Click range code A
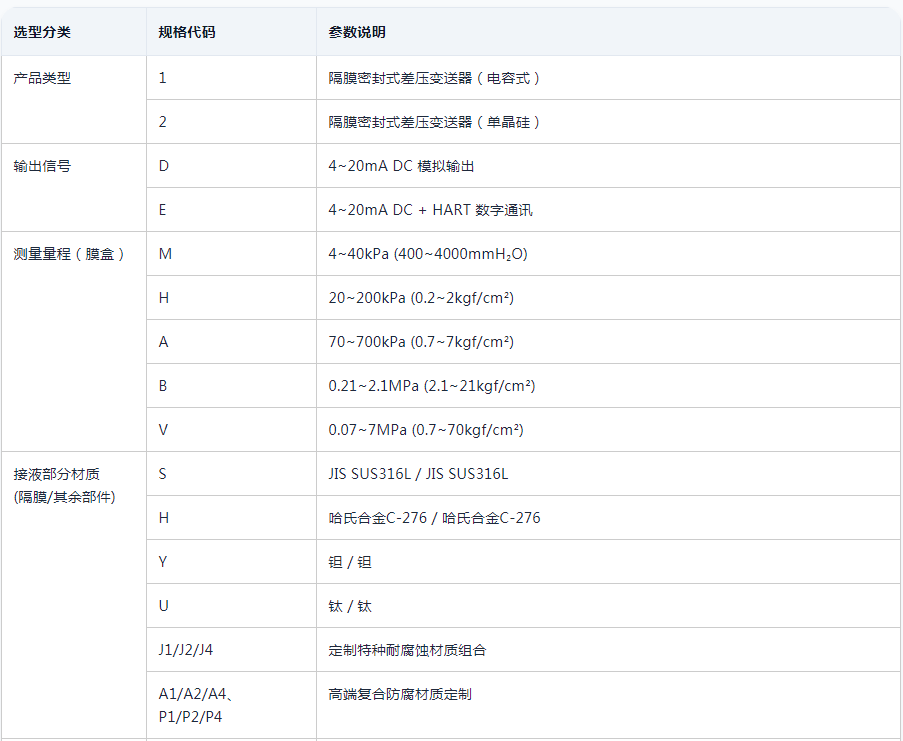903x741 pixels. tap(164, 342)
